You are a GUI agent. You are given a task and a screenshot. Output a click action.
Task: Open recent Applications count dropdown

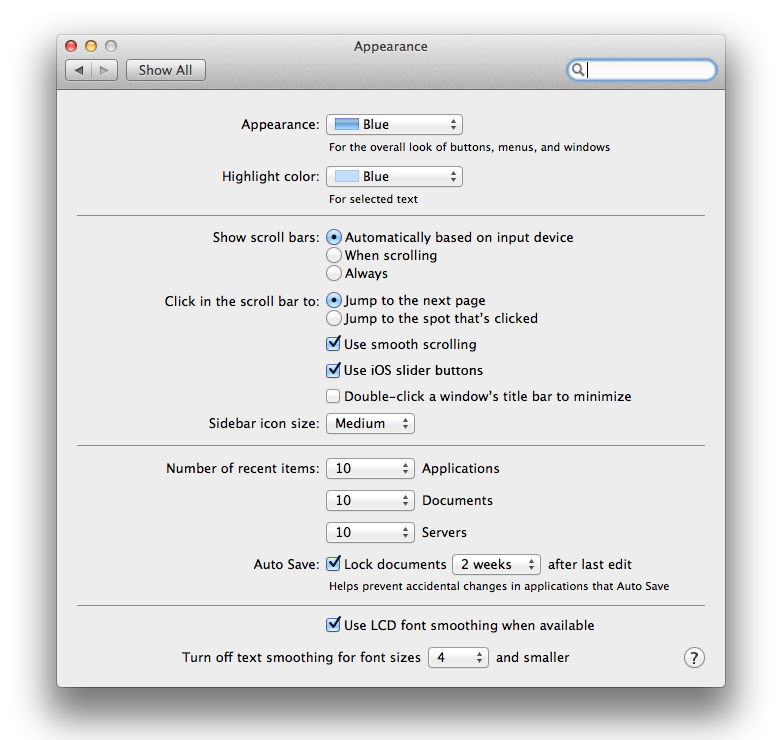pos(370,469)
